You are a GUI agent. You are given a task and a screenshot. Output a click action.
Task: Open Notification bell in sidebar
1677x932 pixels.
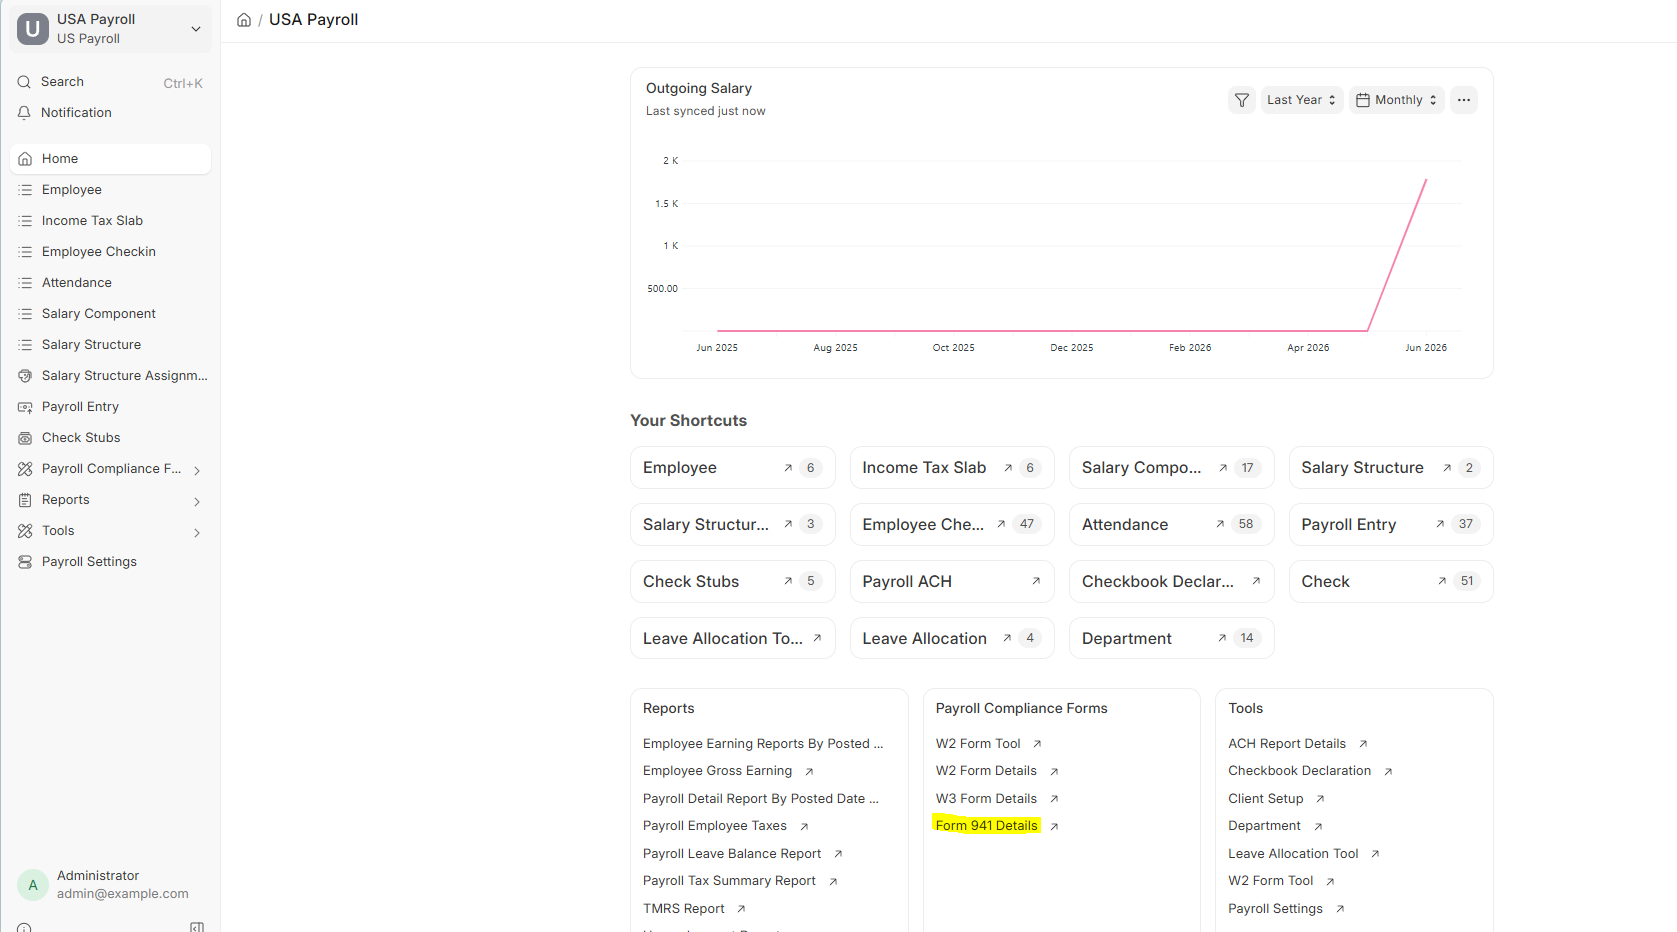pos(24,113)
